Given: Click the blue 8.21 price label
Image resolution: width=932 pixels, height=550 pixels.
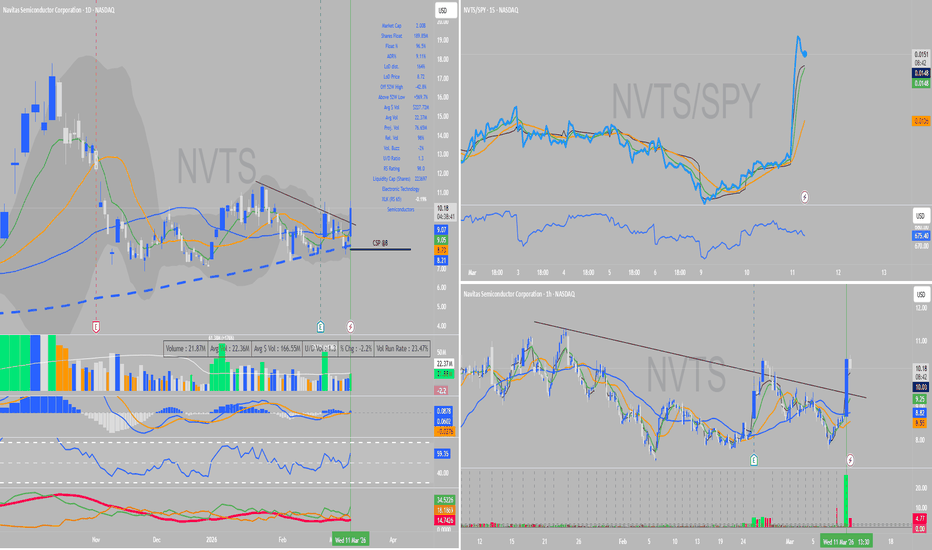Looking at the screenshot, I should click(442, 260).
